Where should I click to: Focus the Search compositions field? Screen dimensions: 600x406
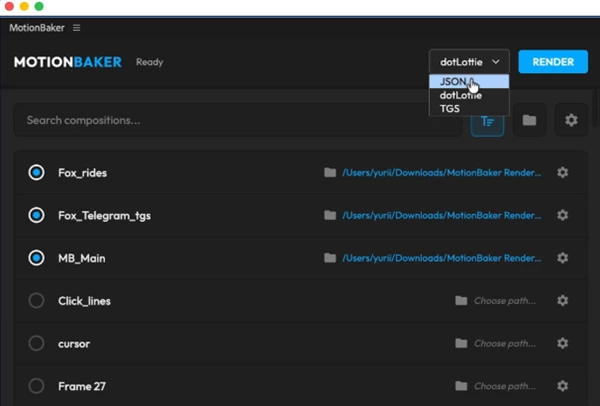pyautogui.click(x=238, y=120)
